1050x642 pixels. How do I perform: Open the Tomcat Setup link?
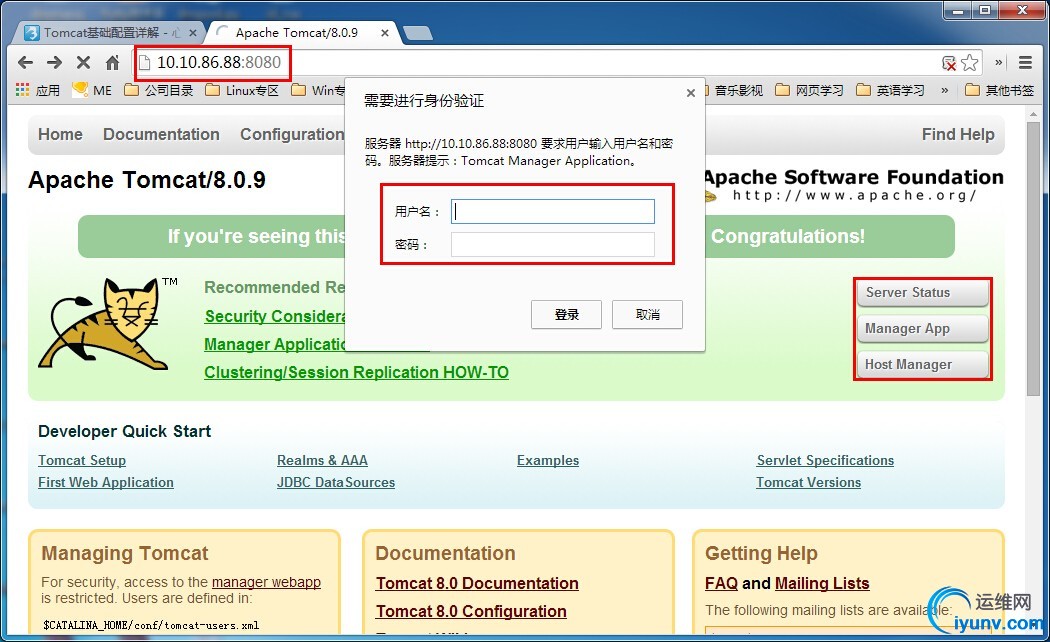pos(82,461)
